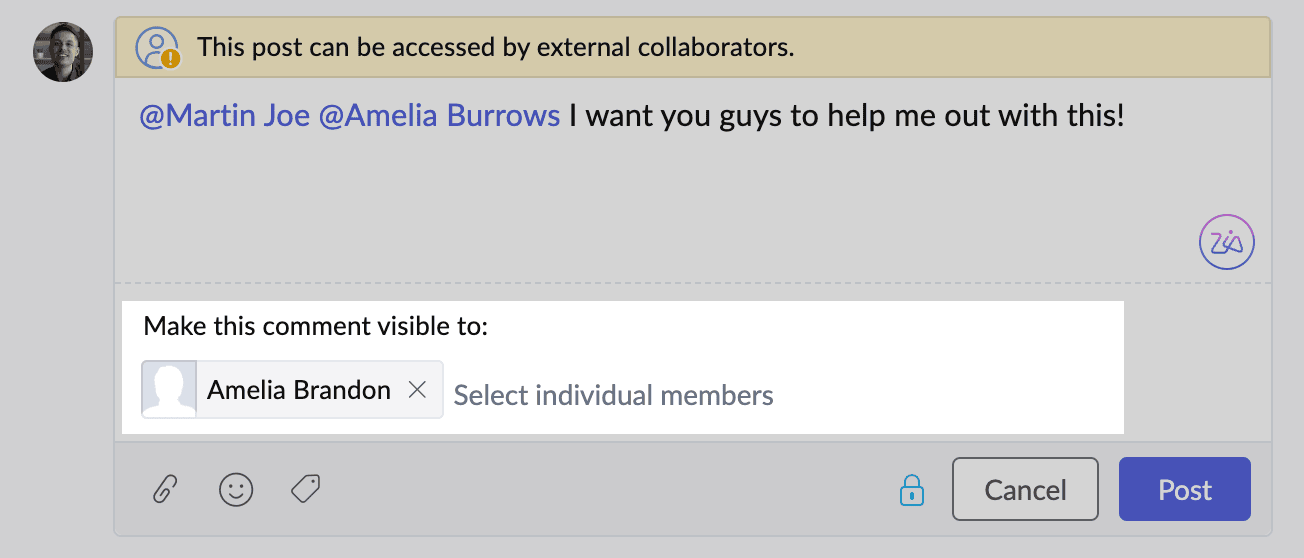The height and width of the screenshot is (558, 1304).
Task: Click the paperclip attach file icon
Action: [164, 490]
